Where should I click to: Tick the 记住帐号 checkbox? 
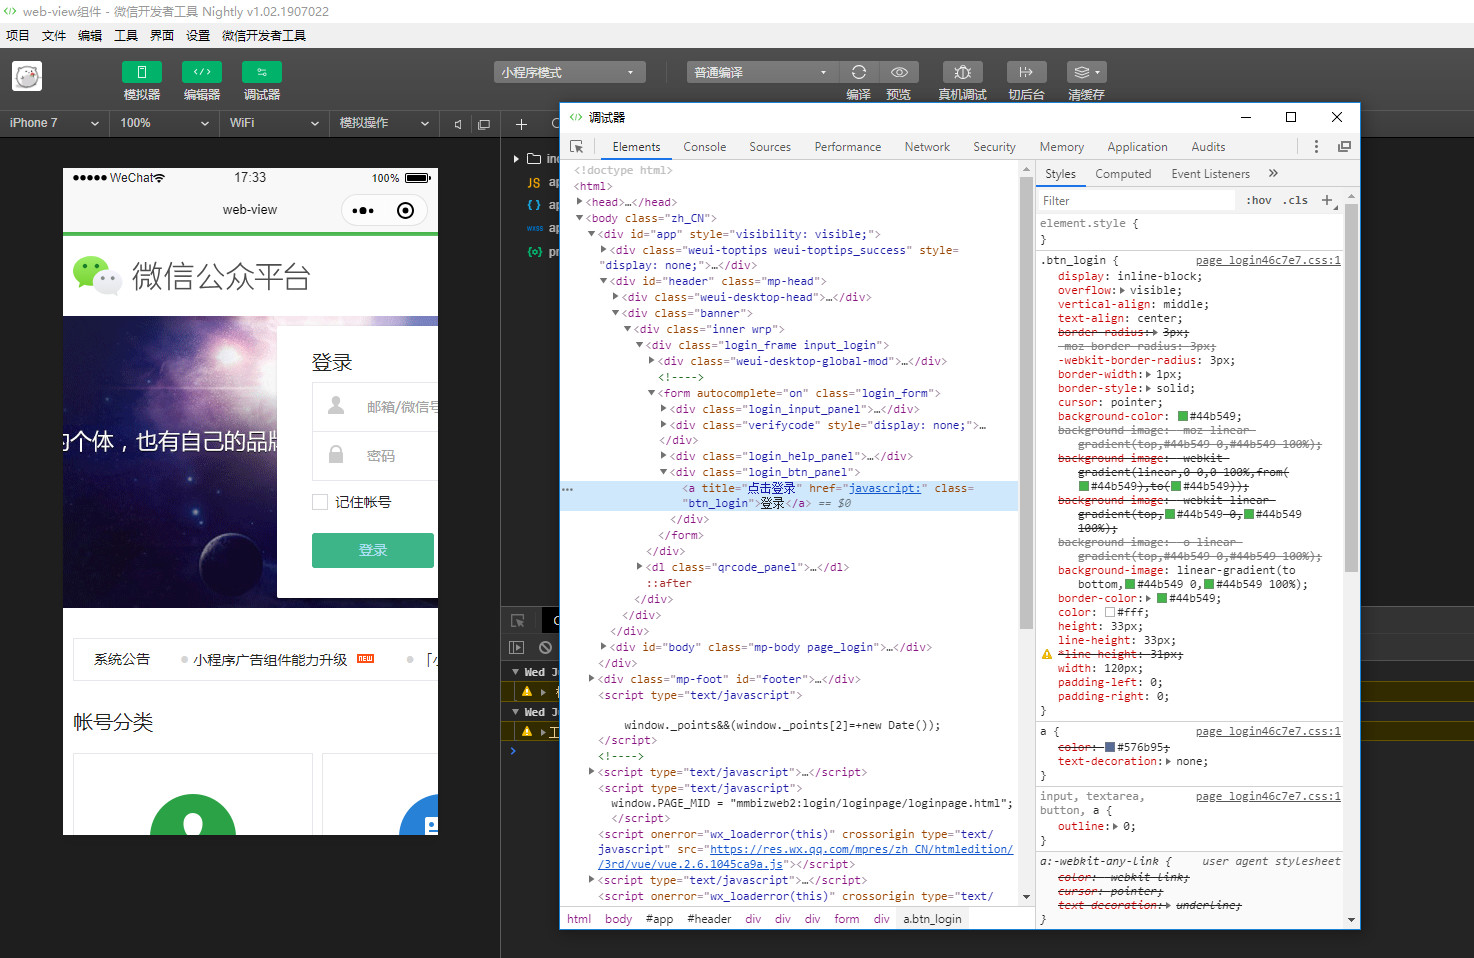320,502
